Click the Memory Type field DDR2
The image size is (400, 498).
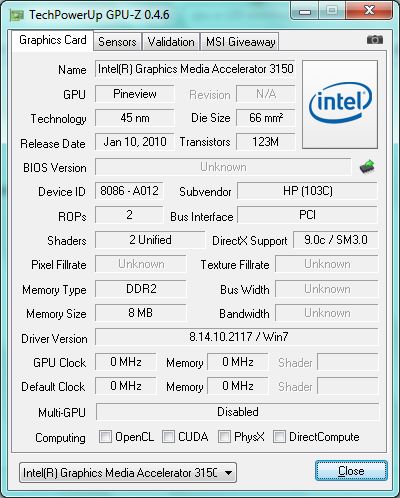pos(141,289)
